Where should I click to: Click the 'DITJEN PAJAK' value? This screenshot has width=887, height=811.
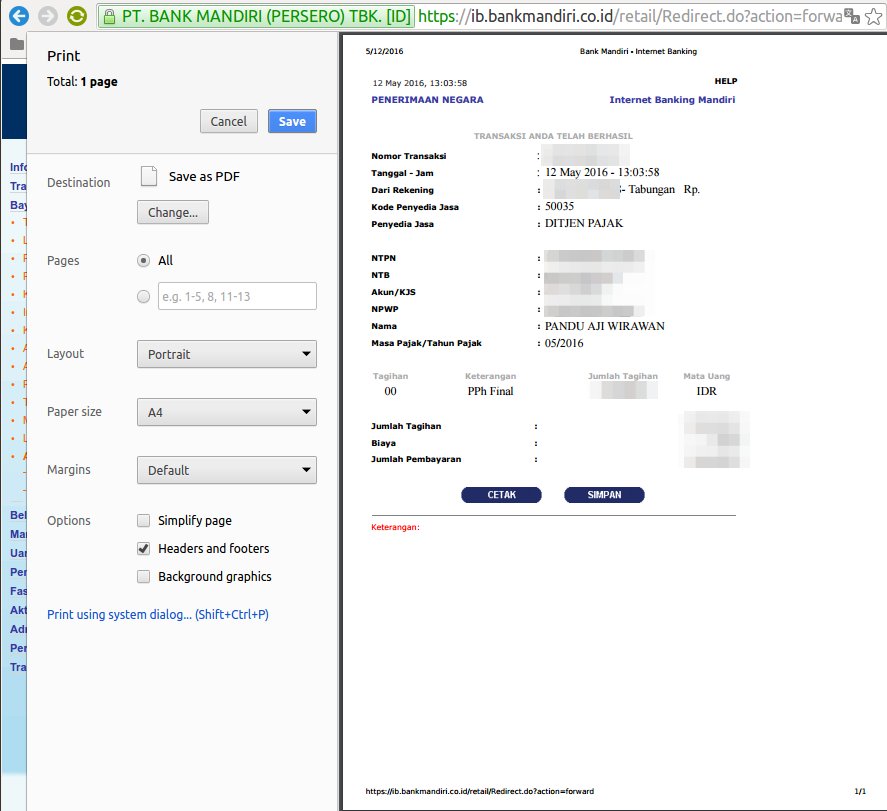(x=584, y=223)
